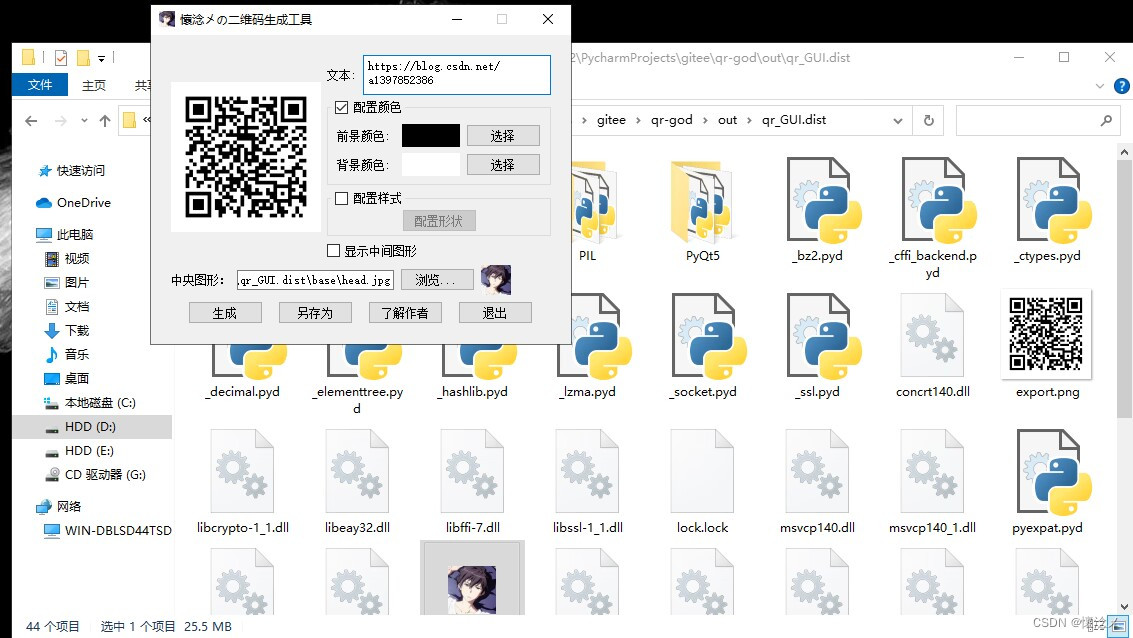Expand the address bar history dropdown
Viewport: 1133px width, 638px height.
tap(897, 121)
